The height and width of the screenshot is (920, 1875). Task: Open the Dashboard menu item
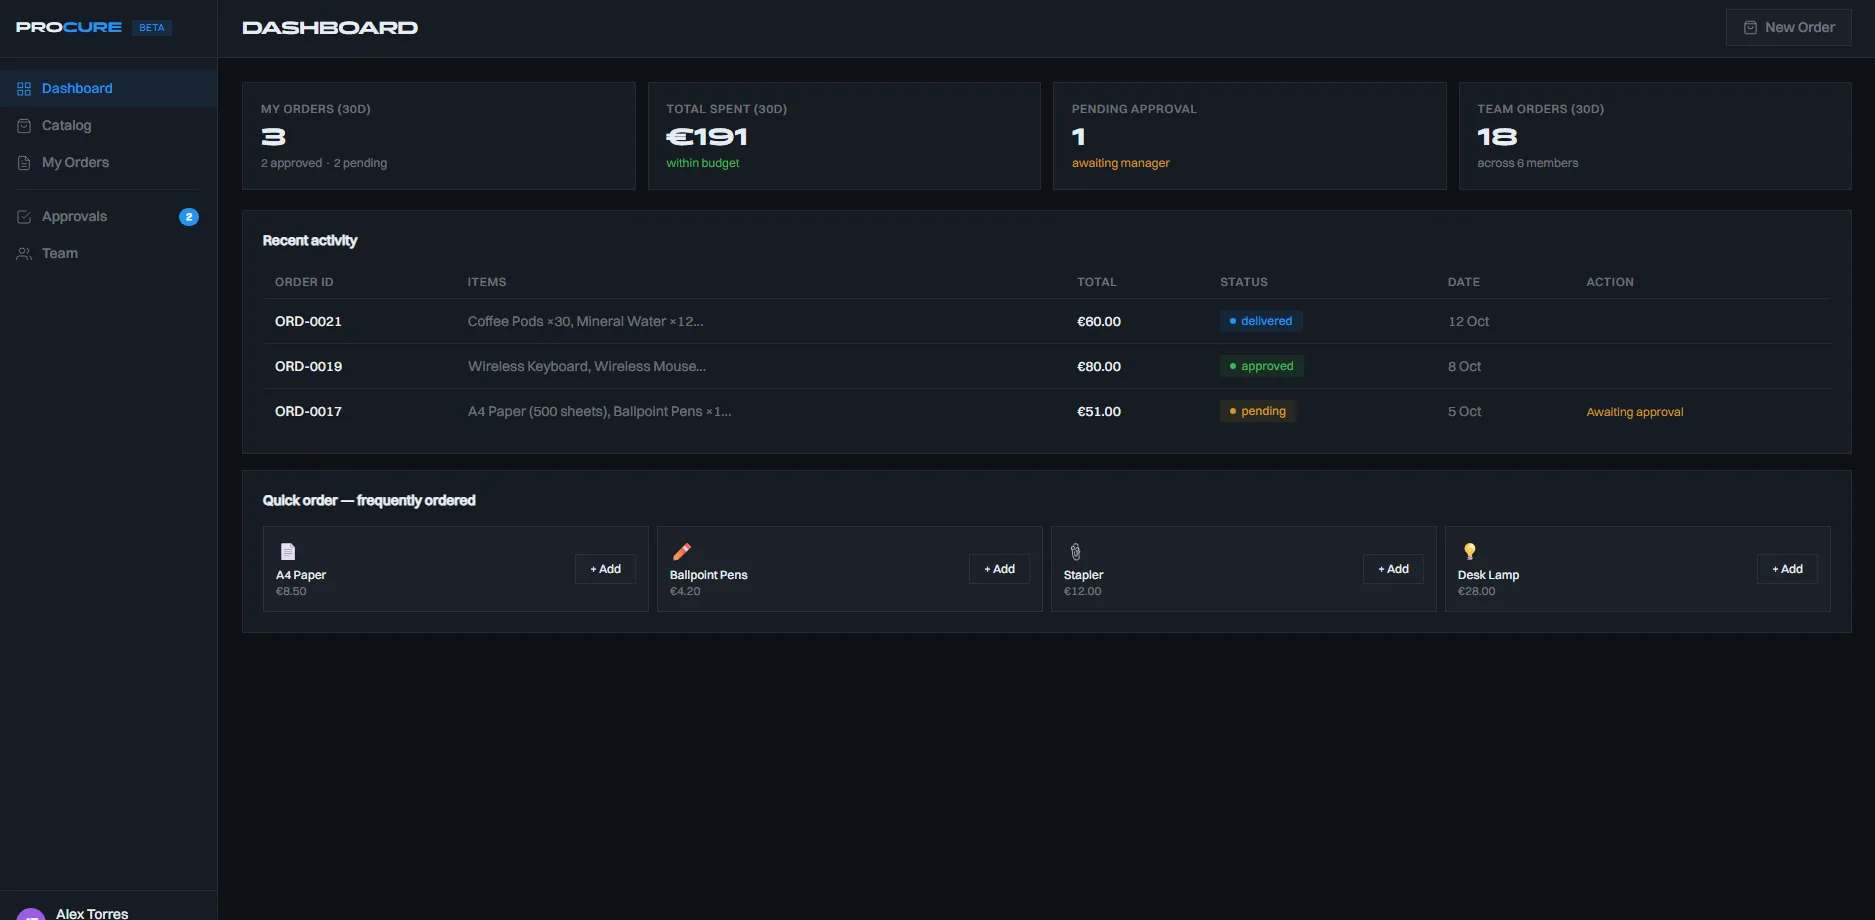[108, 89]
